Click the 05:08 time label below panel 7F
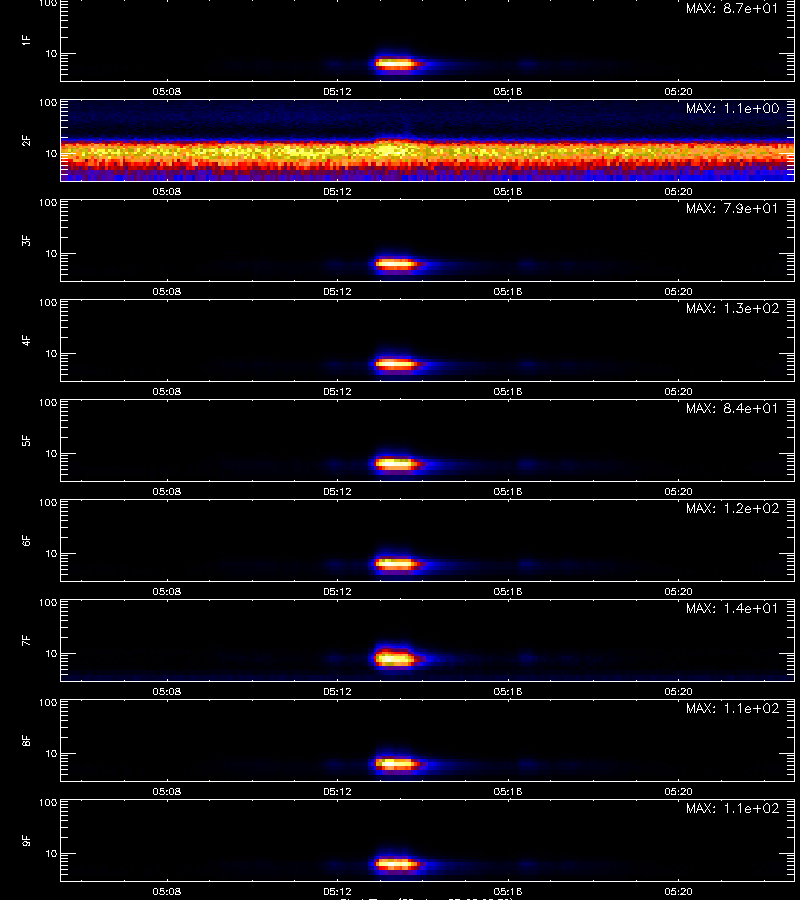The height and width of the screenshot is (900, 800). [166, 692]
